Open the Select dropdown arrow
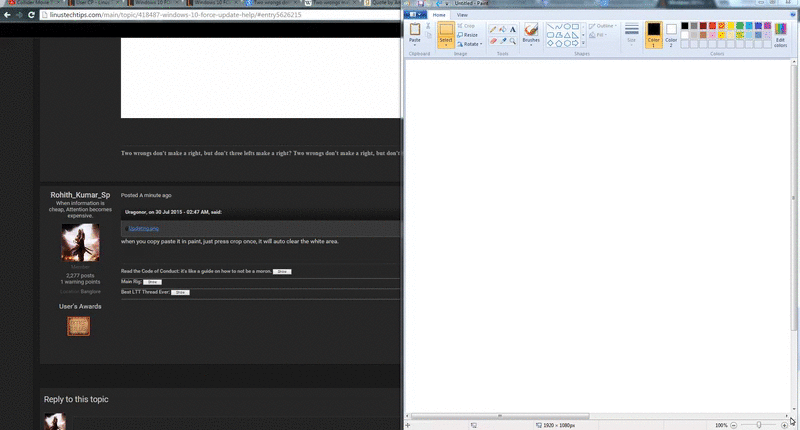This screenshot has width=800, height=430. 446,45
